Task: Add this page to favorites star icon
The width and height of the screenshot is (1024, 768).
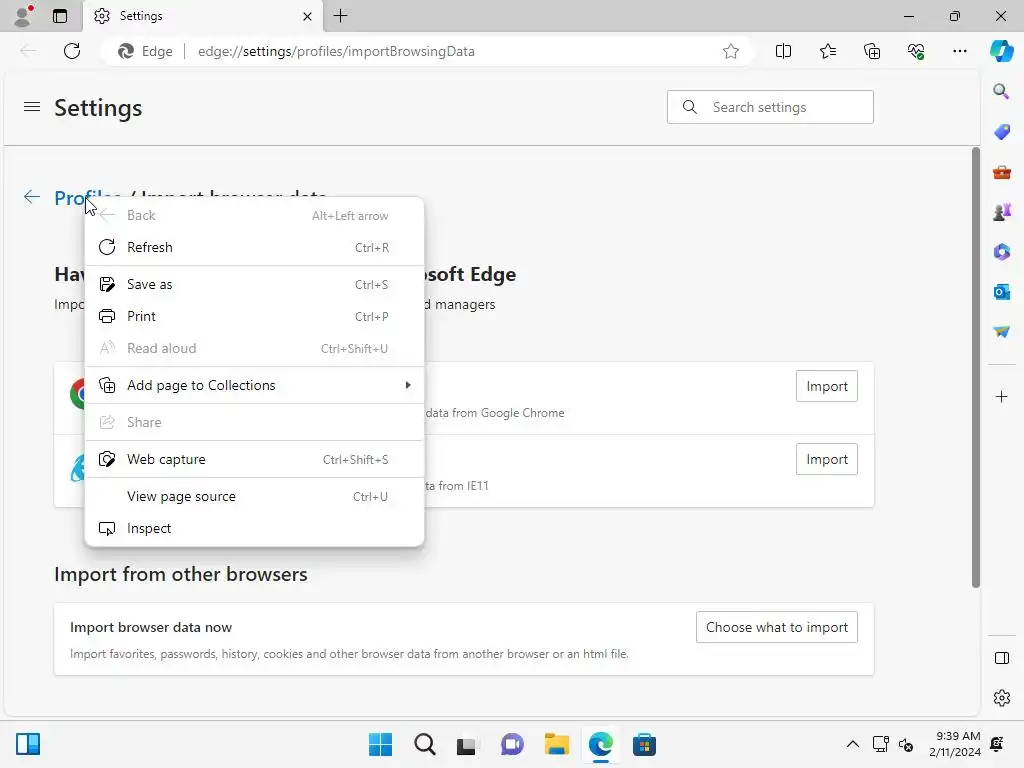Action: click(731, 51)
